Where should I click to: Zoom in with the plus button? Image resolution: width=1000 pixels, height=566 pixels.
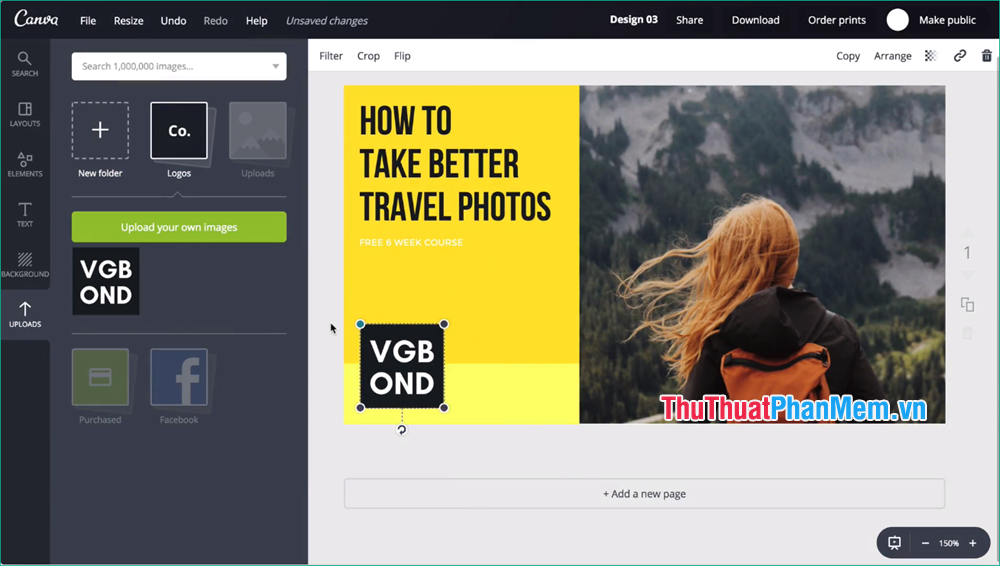click(973, 543)
